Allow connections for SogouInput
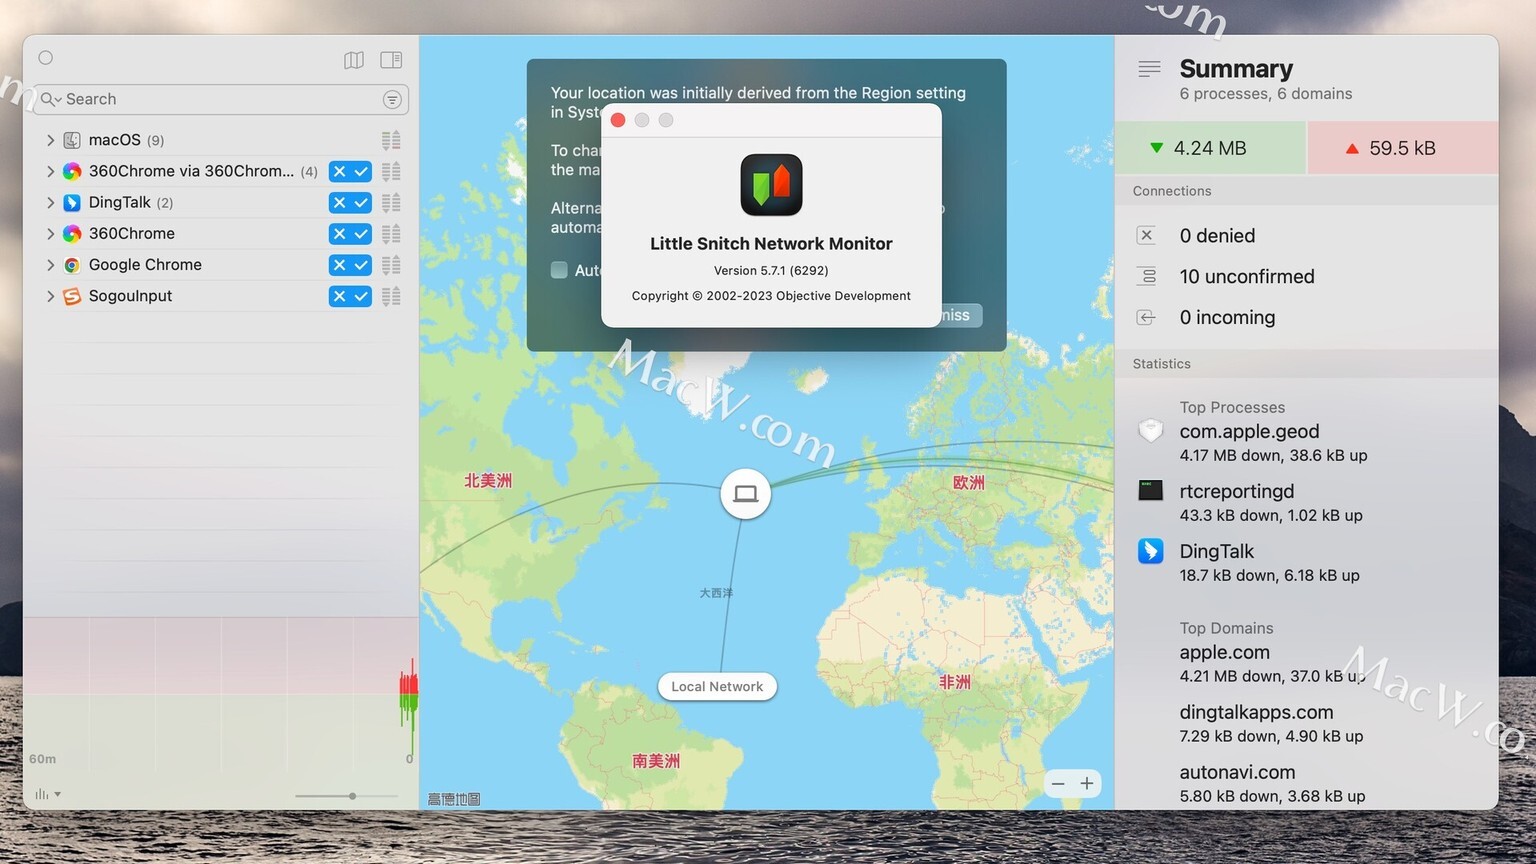 (x=361, y=296)
